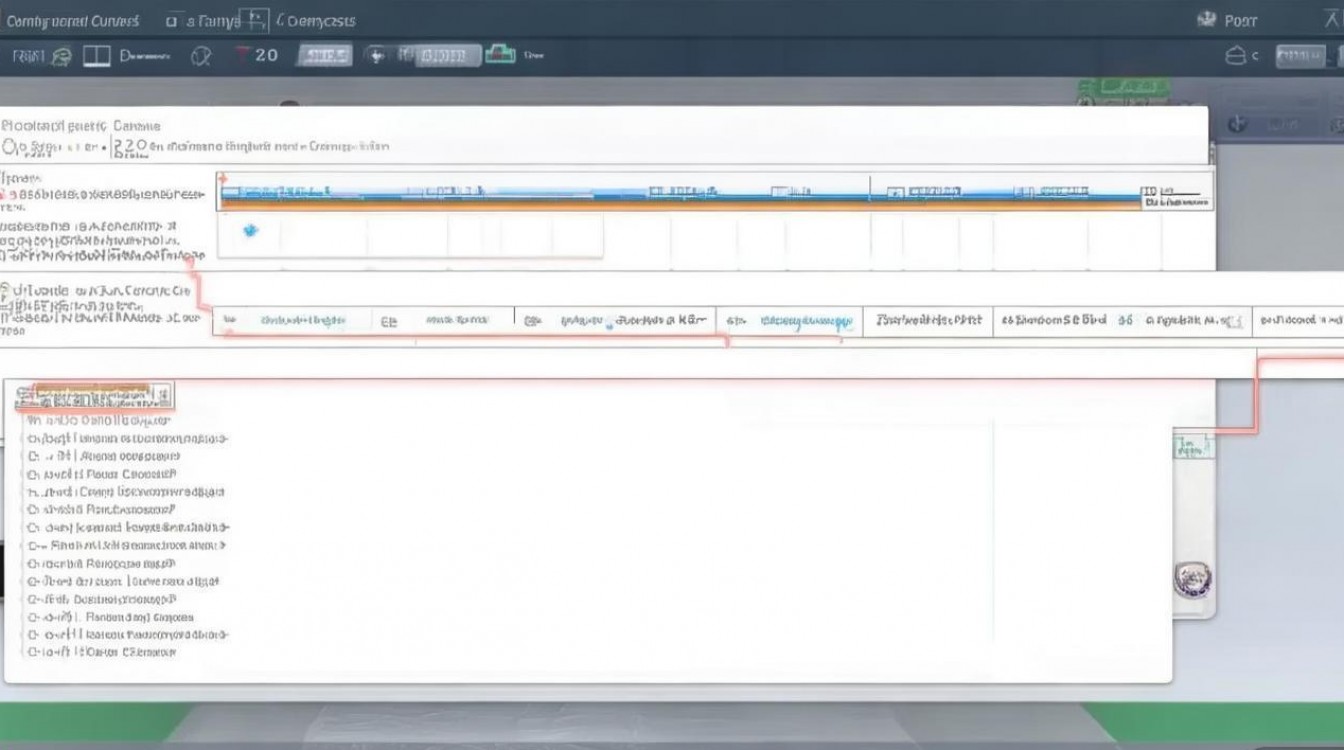Select the last radio item in the list
Image resolution: width=1344 pixels, height=750 pixels.
point(34,652)
